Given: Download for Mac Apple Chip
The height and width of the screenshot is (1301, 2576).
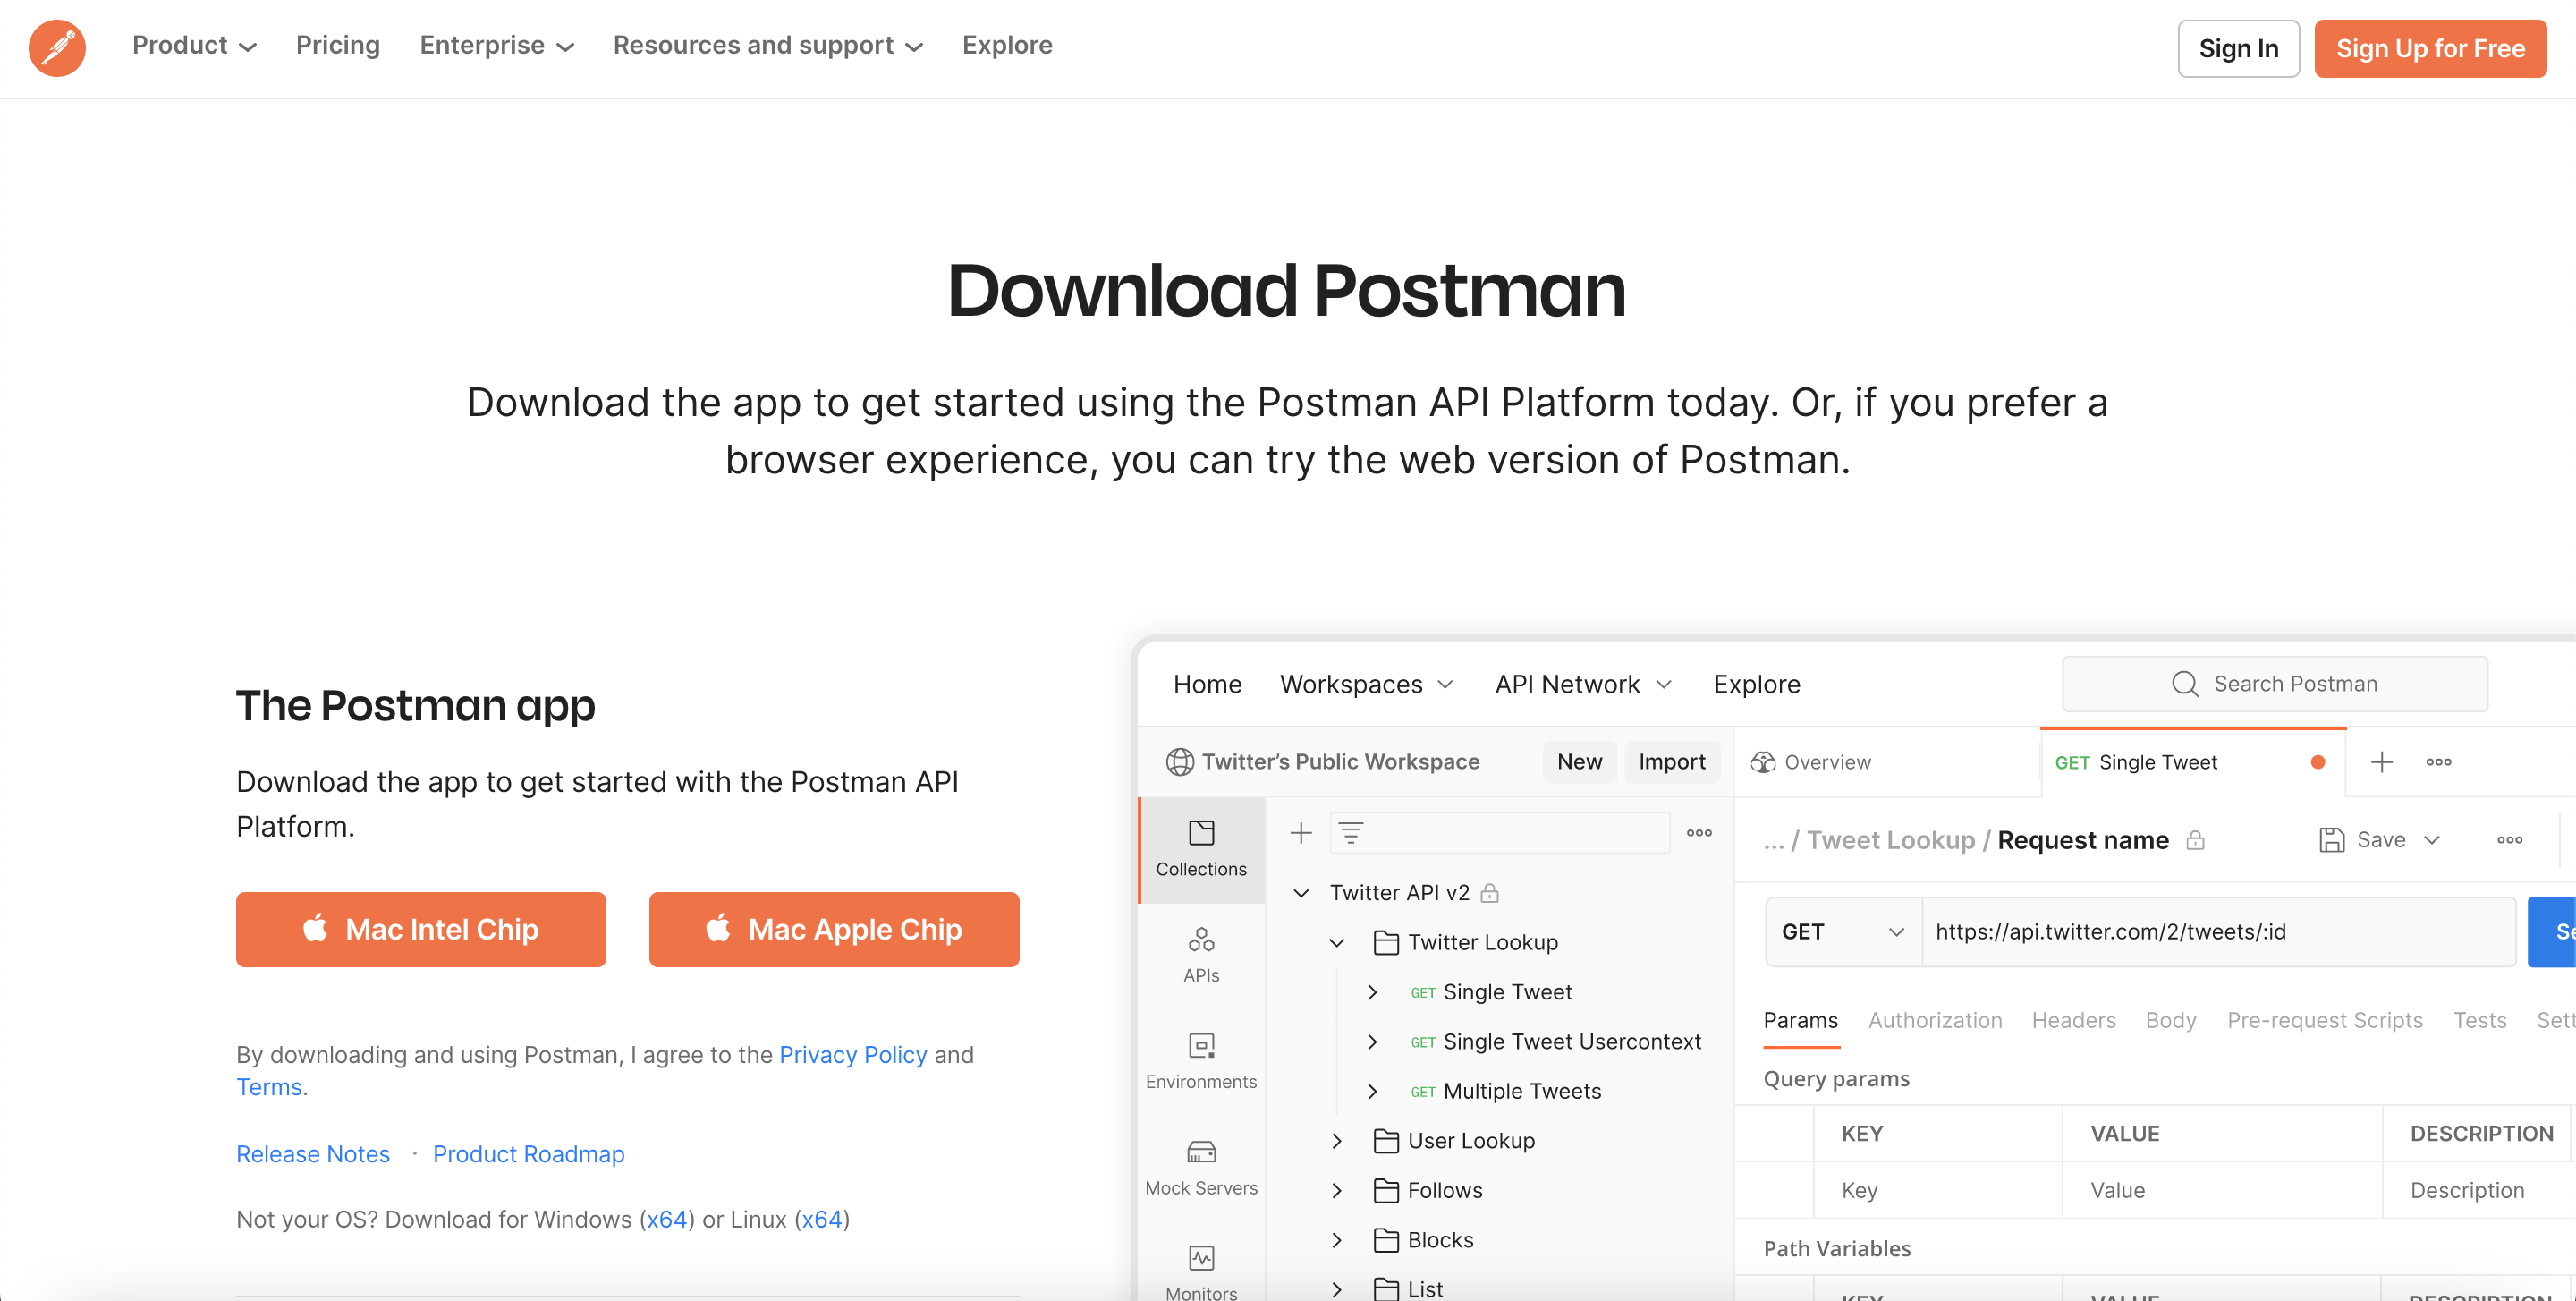Looking at the screenshot, I should pyautogui.click(x=833, y=929).
